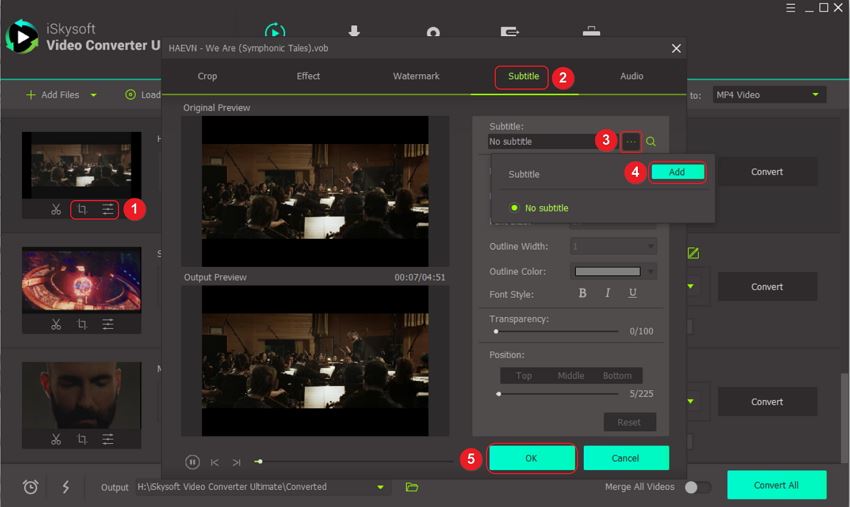Toggle bold font style

click(583, 293)
